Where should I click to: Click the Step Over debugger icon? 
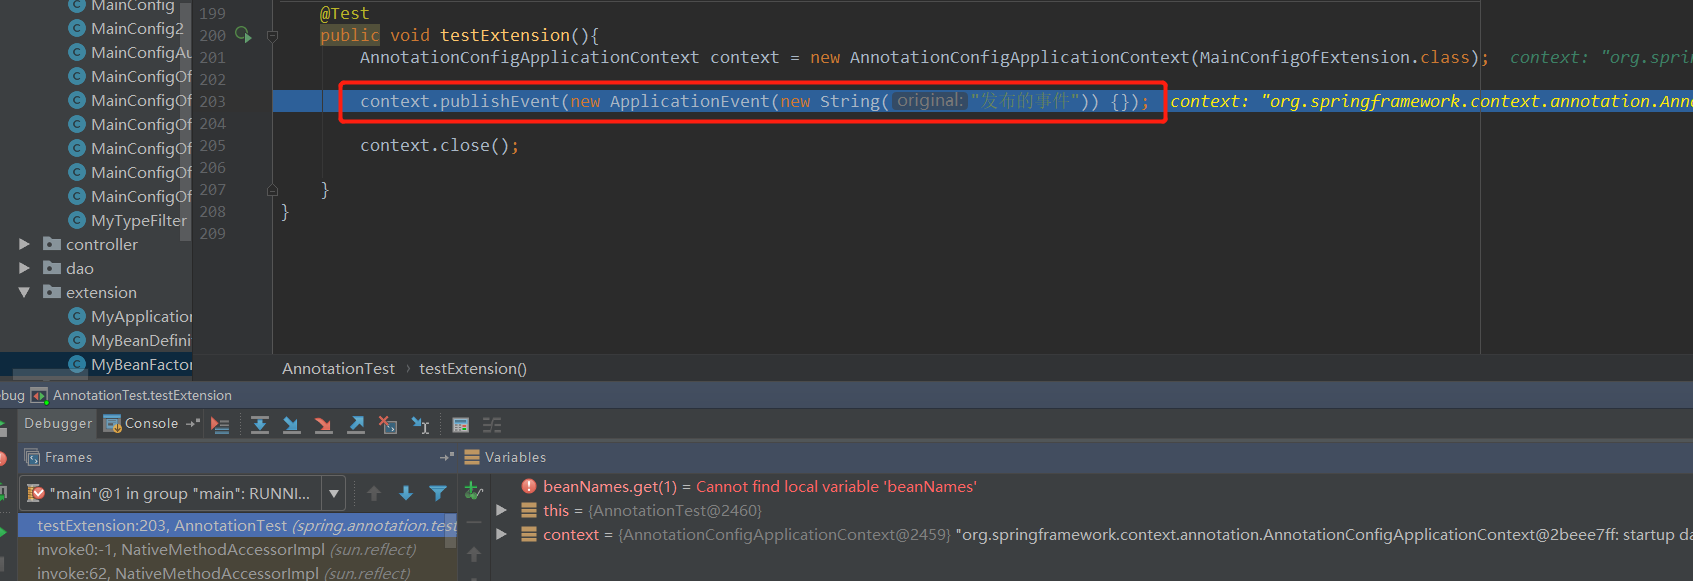[260, 425]
